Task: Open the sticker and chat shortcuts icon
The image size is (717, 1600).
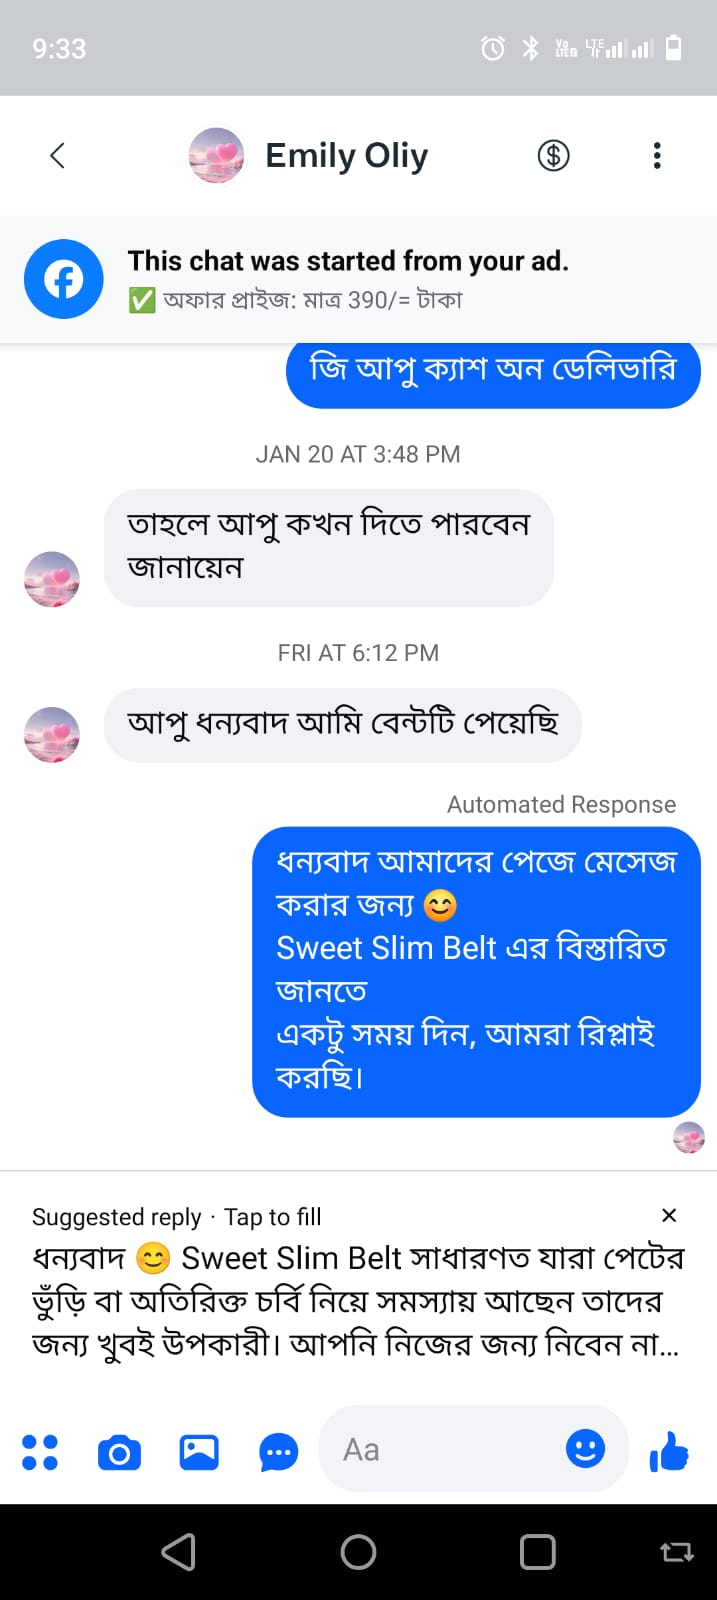Action: tap(278, 1451)
